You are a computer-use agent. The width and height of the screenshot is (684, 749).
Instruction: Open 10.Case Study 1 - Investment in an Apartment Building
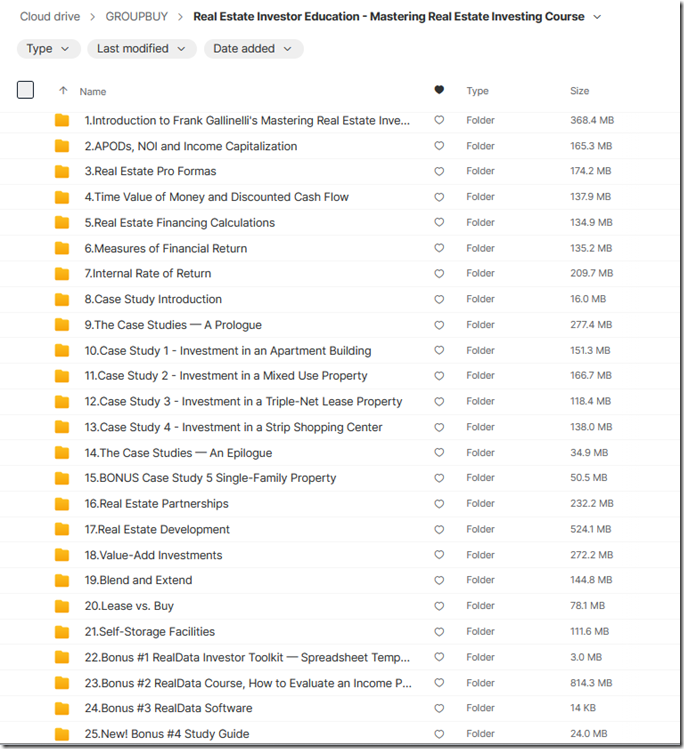point(227,351)
